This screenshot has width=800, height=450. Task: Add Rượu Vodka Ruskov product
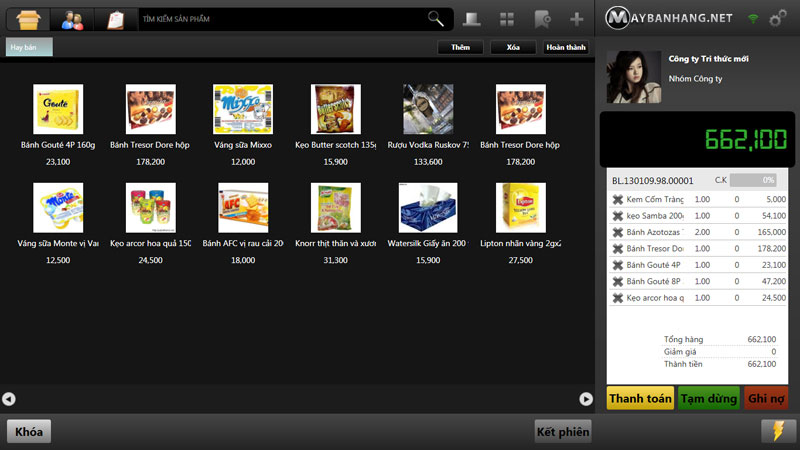click(428, 109)
